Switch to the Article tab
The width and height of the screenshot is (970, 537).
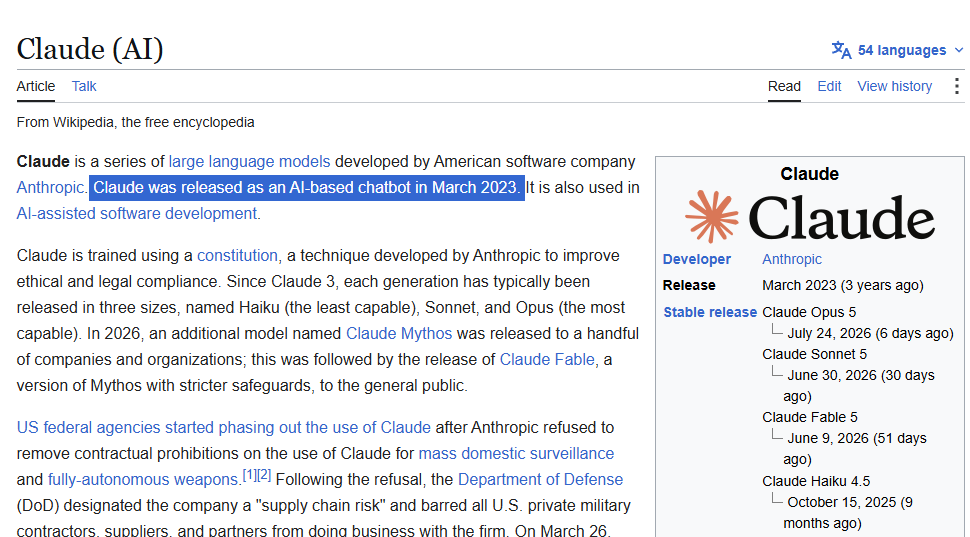click(36, 86)
